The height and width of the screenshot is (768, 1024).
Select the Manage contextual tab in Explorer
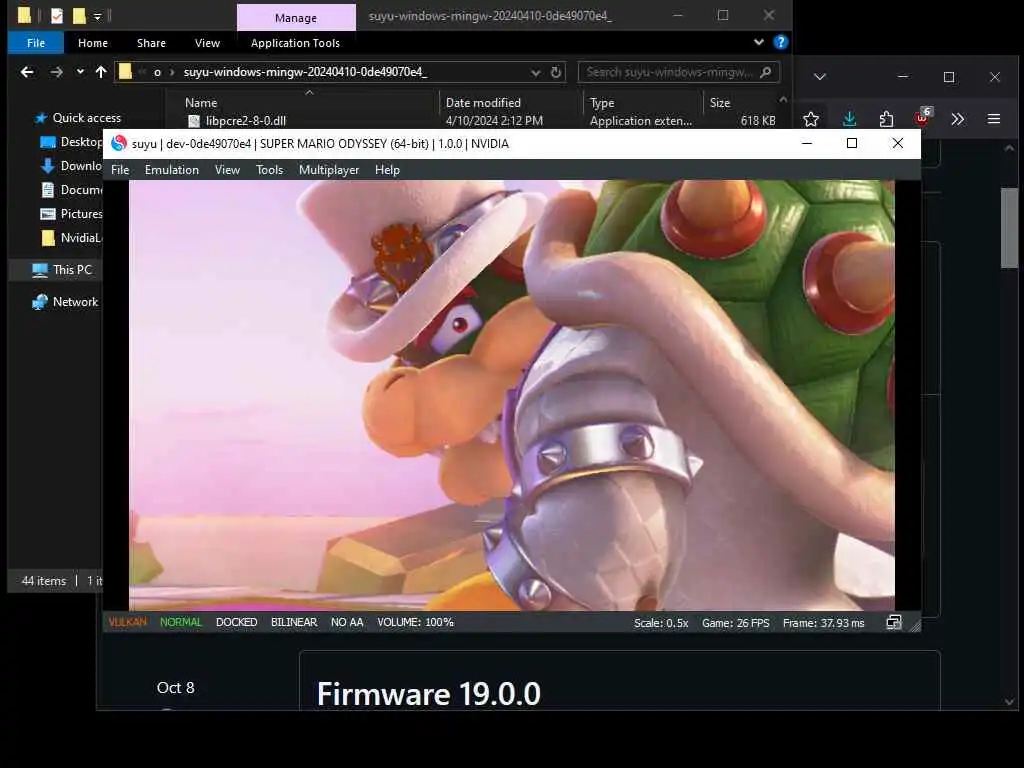click(296, 18)
